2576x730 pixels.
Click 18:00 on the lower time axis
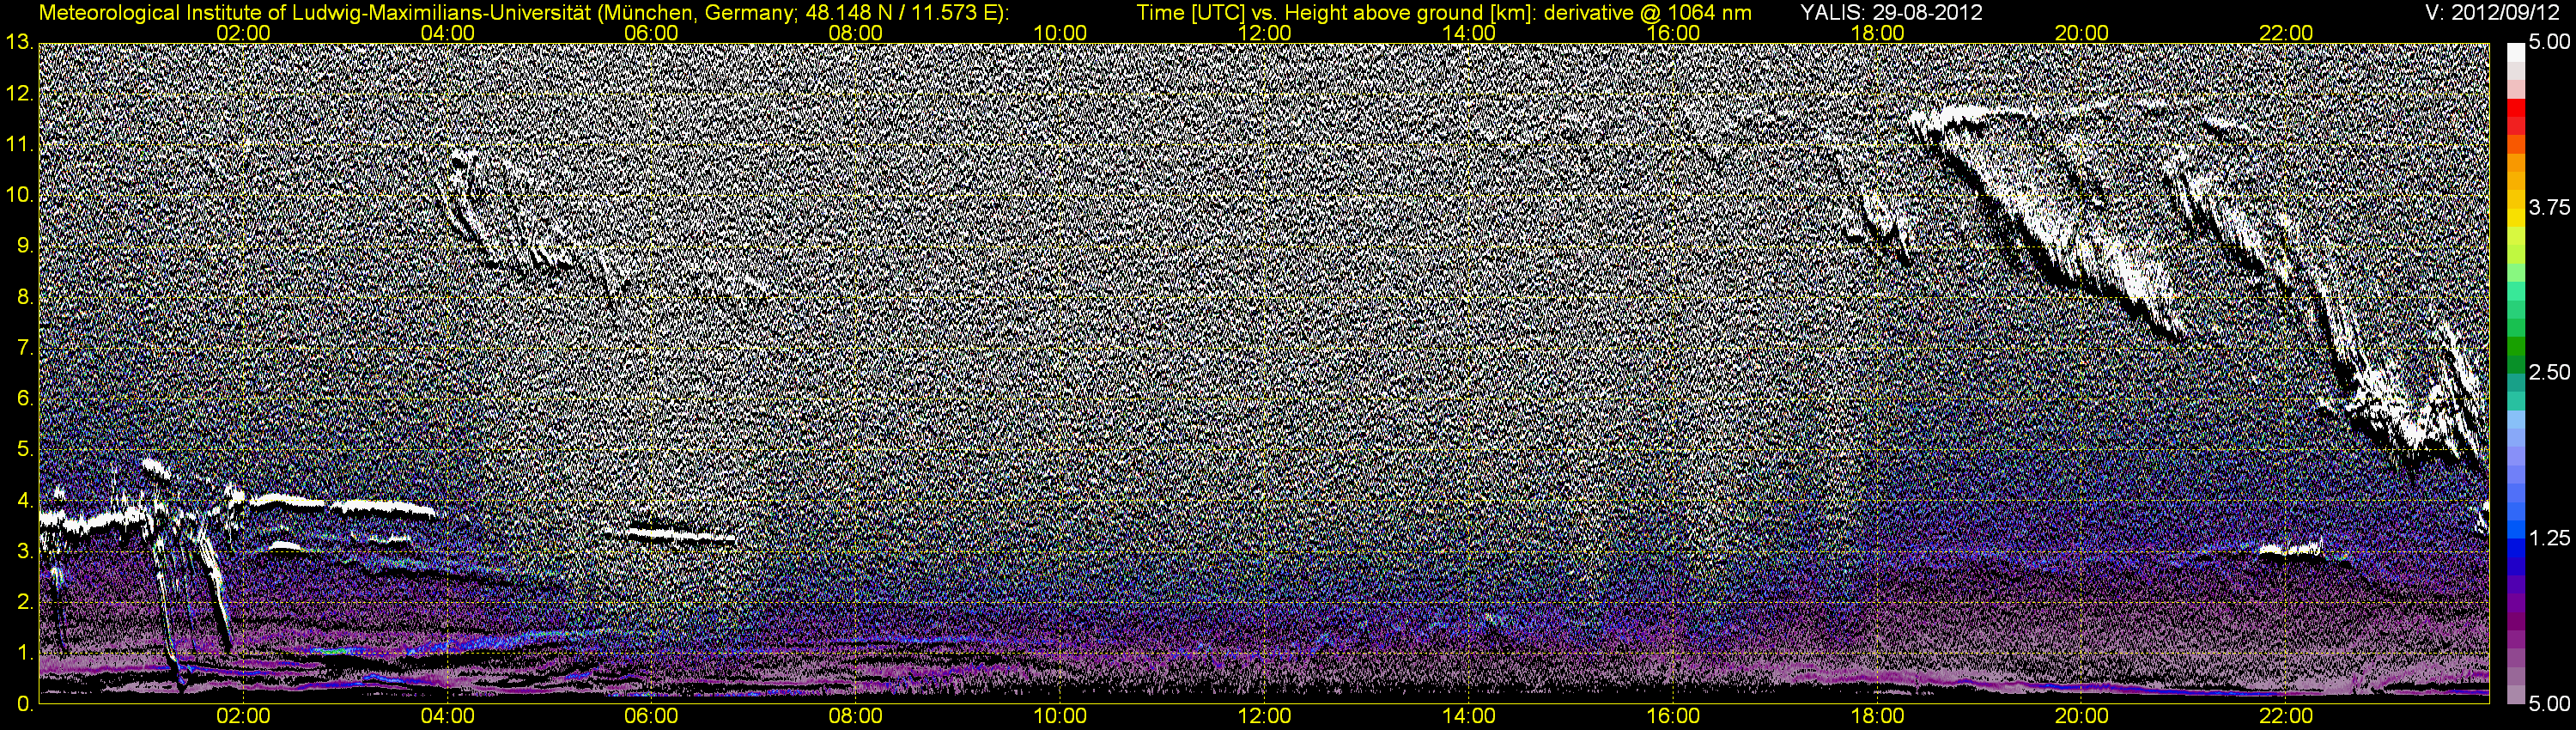pos(1877,716)
